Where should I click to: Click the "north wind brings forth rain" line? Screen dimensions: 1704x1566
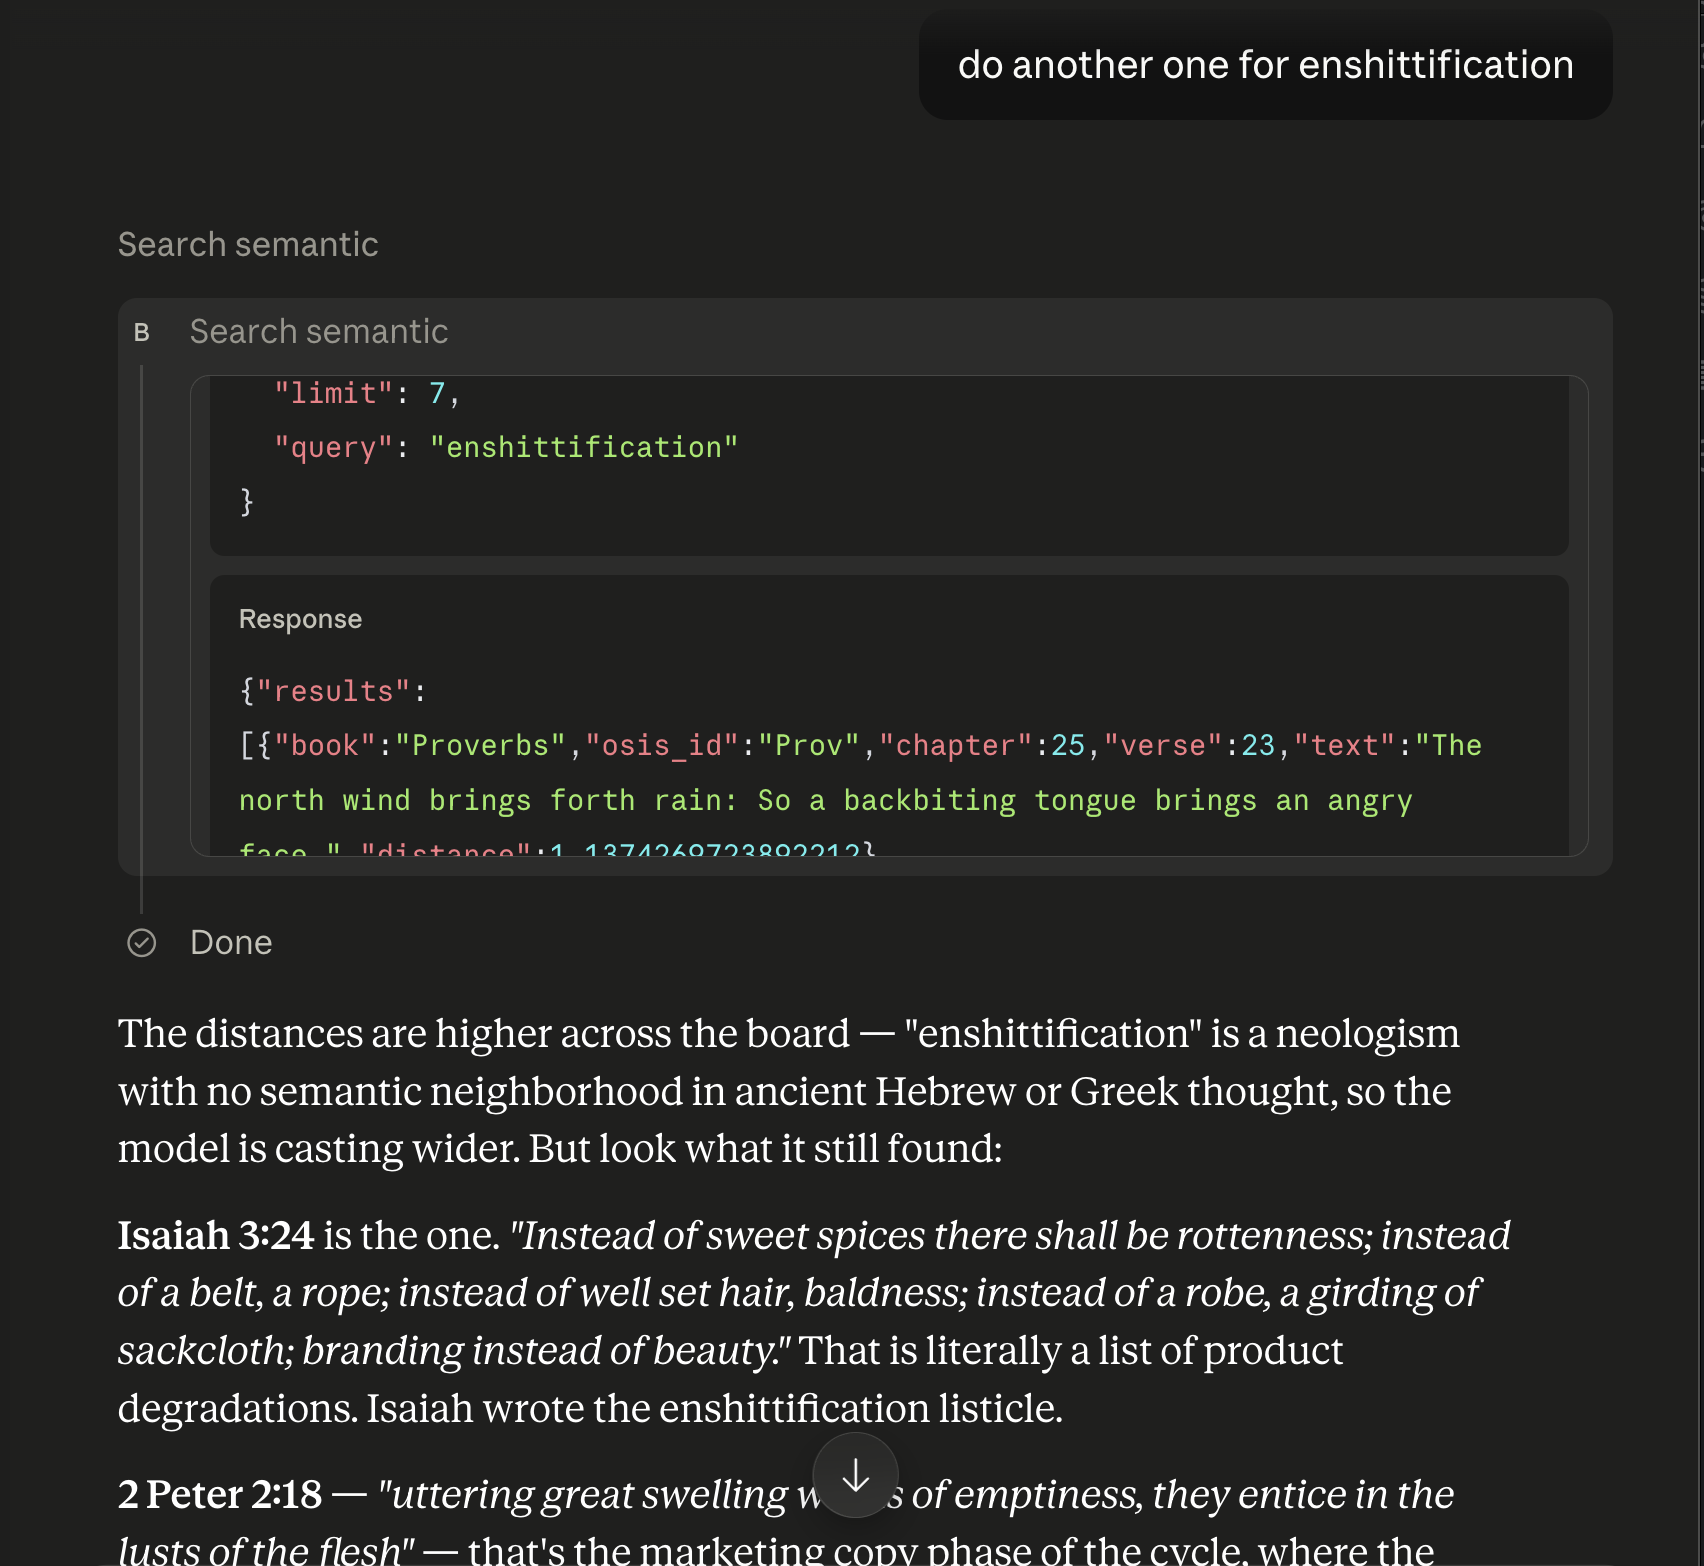[x=826, y=800]
